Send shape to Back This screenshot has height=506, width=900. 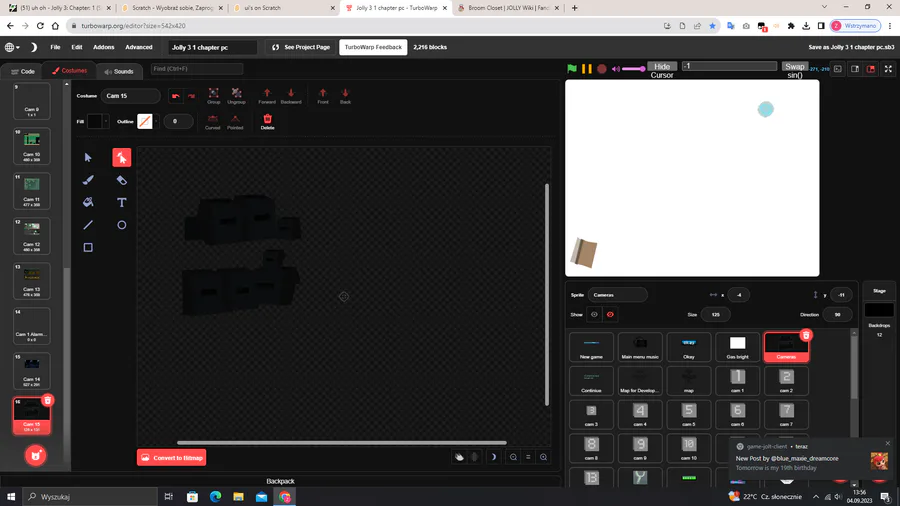click(x=345, y=96)
